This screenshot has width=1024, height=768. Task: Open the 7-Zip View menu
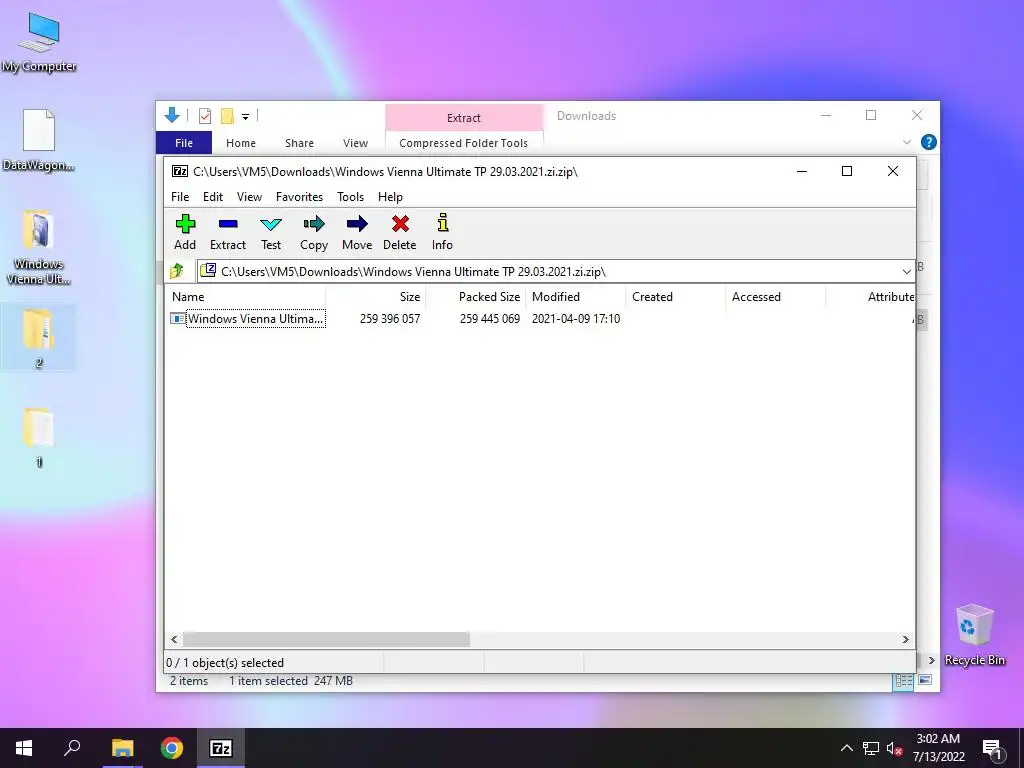click(249, 197)
